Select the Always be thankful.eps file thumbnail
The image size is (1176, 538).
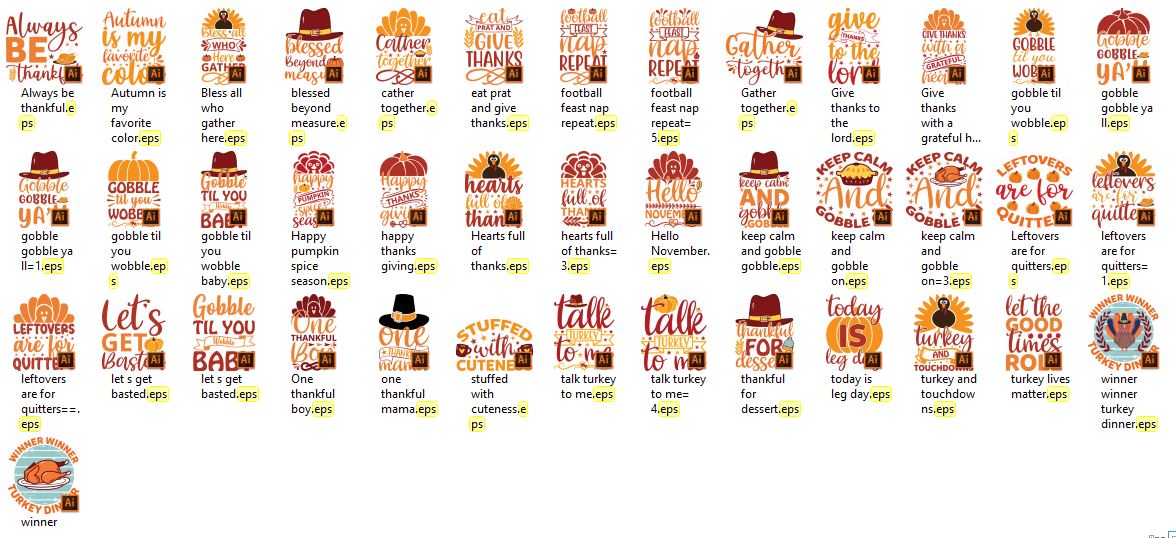pyautogui.click(x=44, y=47)
